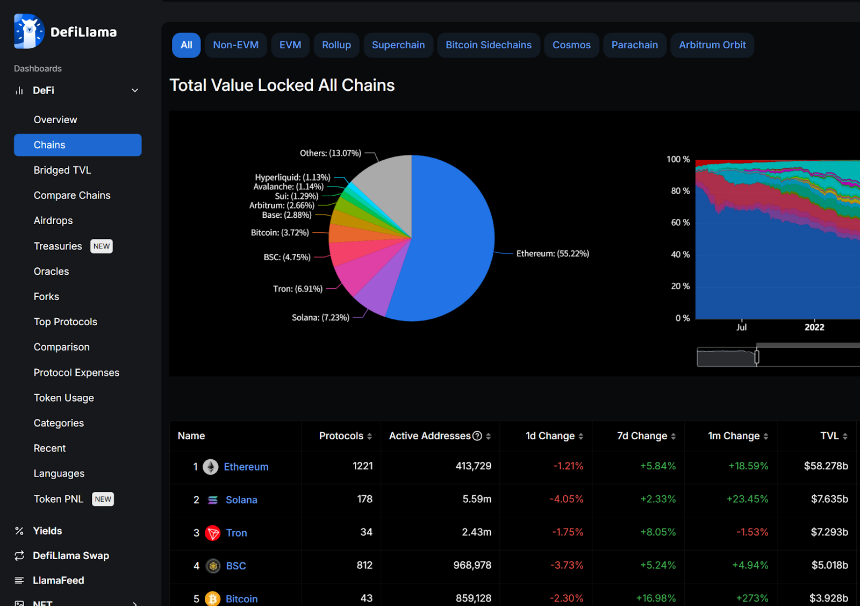Click the DefiLlama Swap arrows icon
This screenshot has height=606, width=860.
pyautogui.click(x=19, y=556)
